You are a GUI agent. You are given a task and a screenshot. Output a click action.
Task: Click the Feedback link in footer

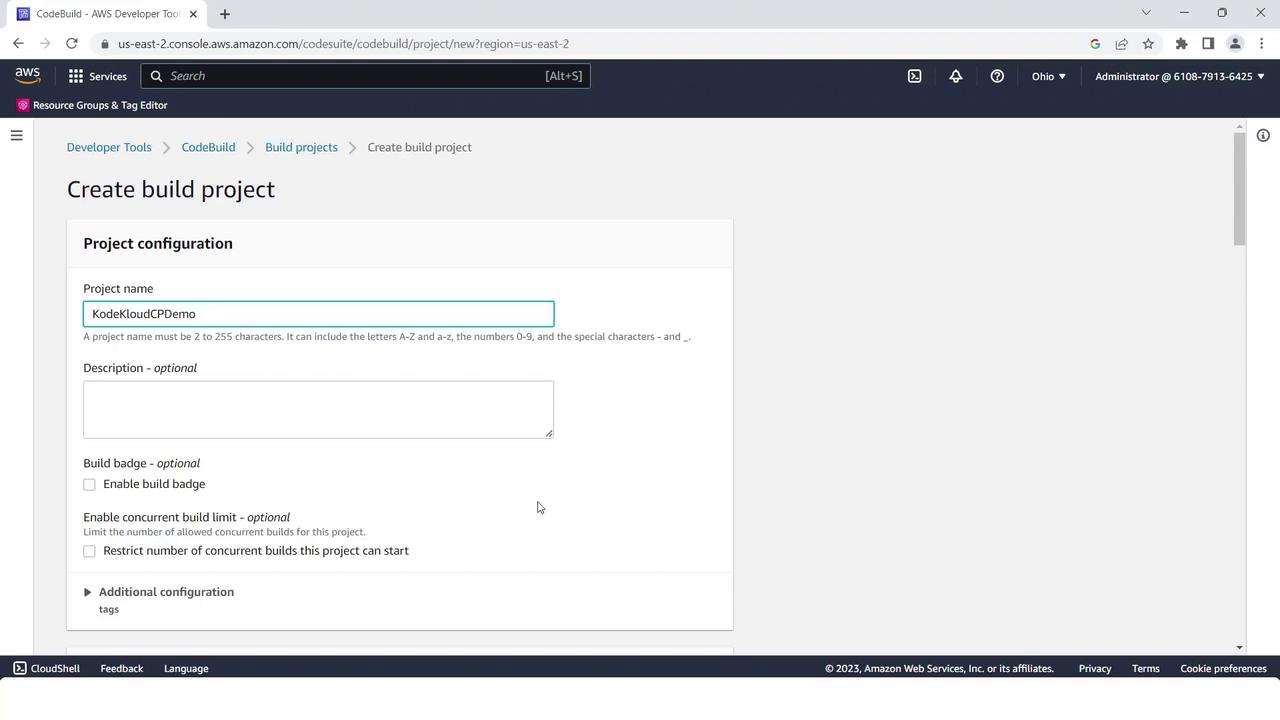coord(122,668)
